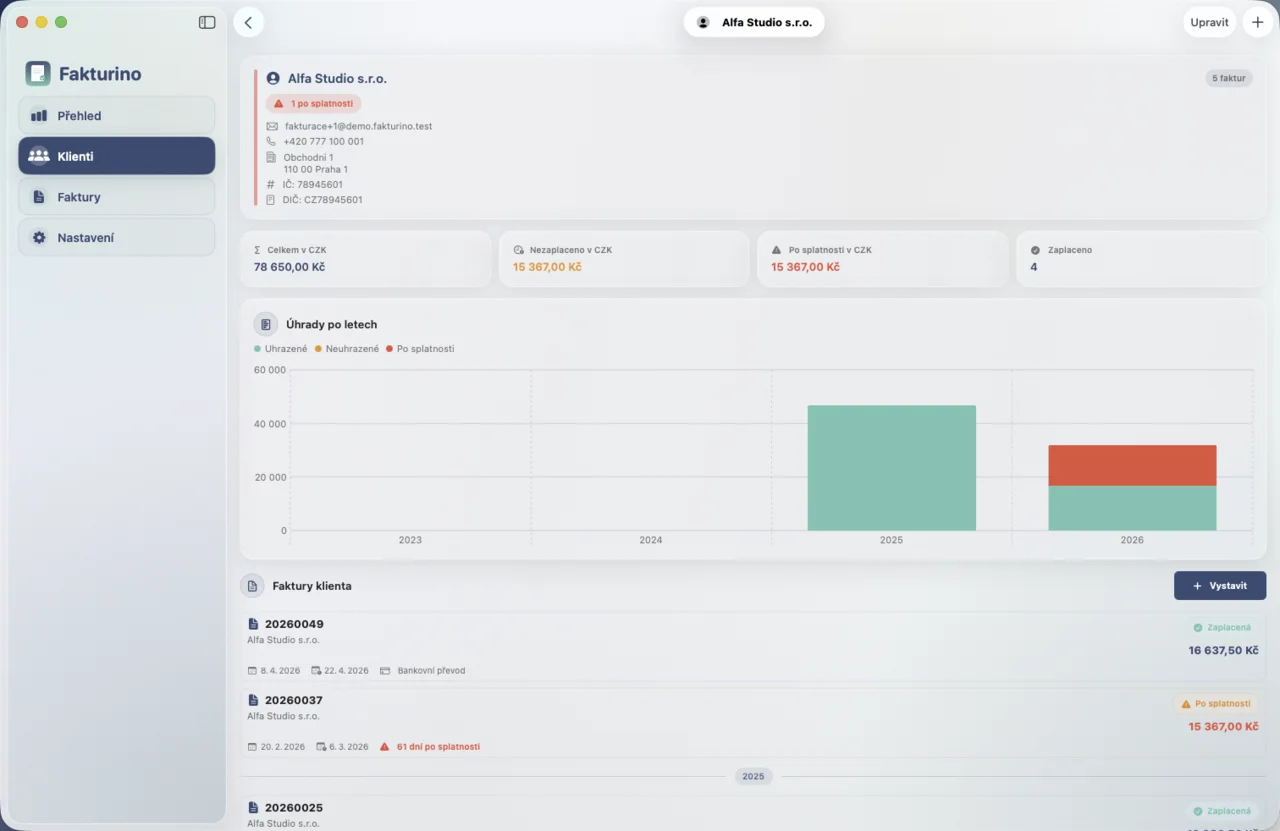Click the 1 po splatnosti badge
The height and width of the screenshot is (831, 1280).
point(314,103)
